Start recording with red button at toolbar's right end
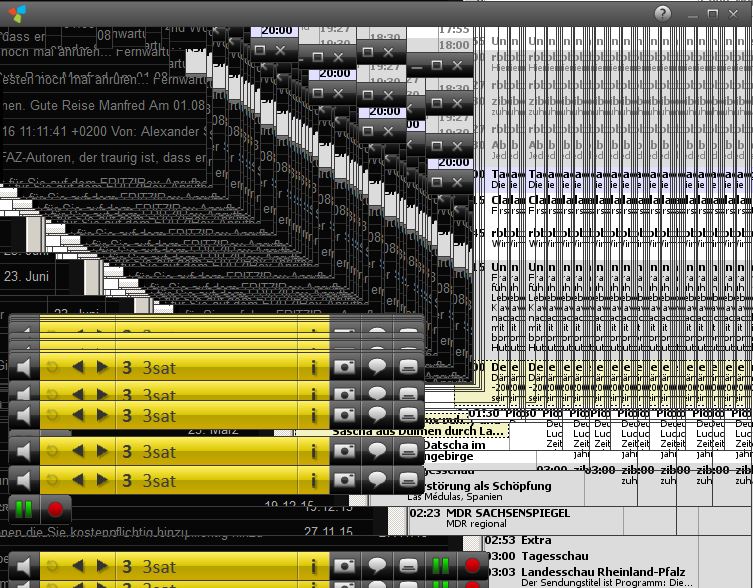 pos(472,566)
